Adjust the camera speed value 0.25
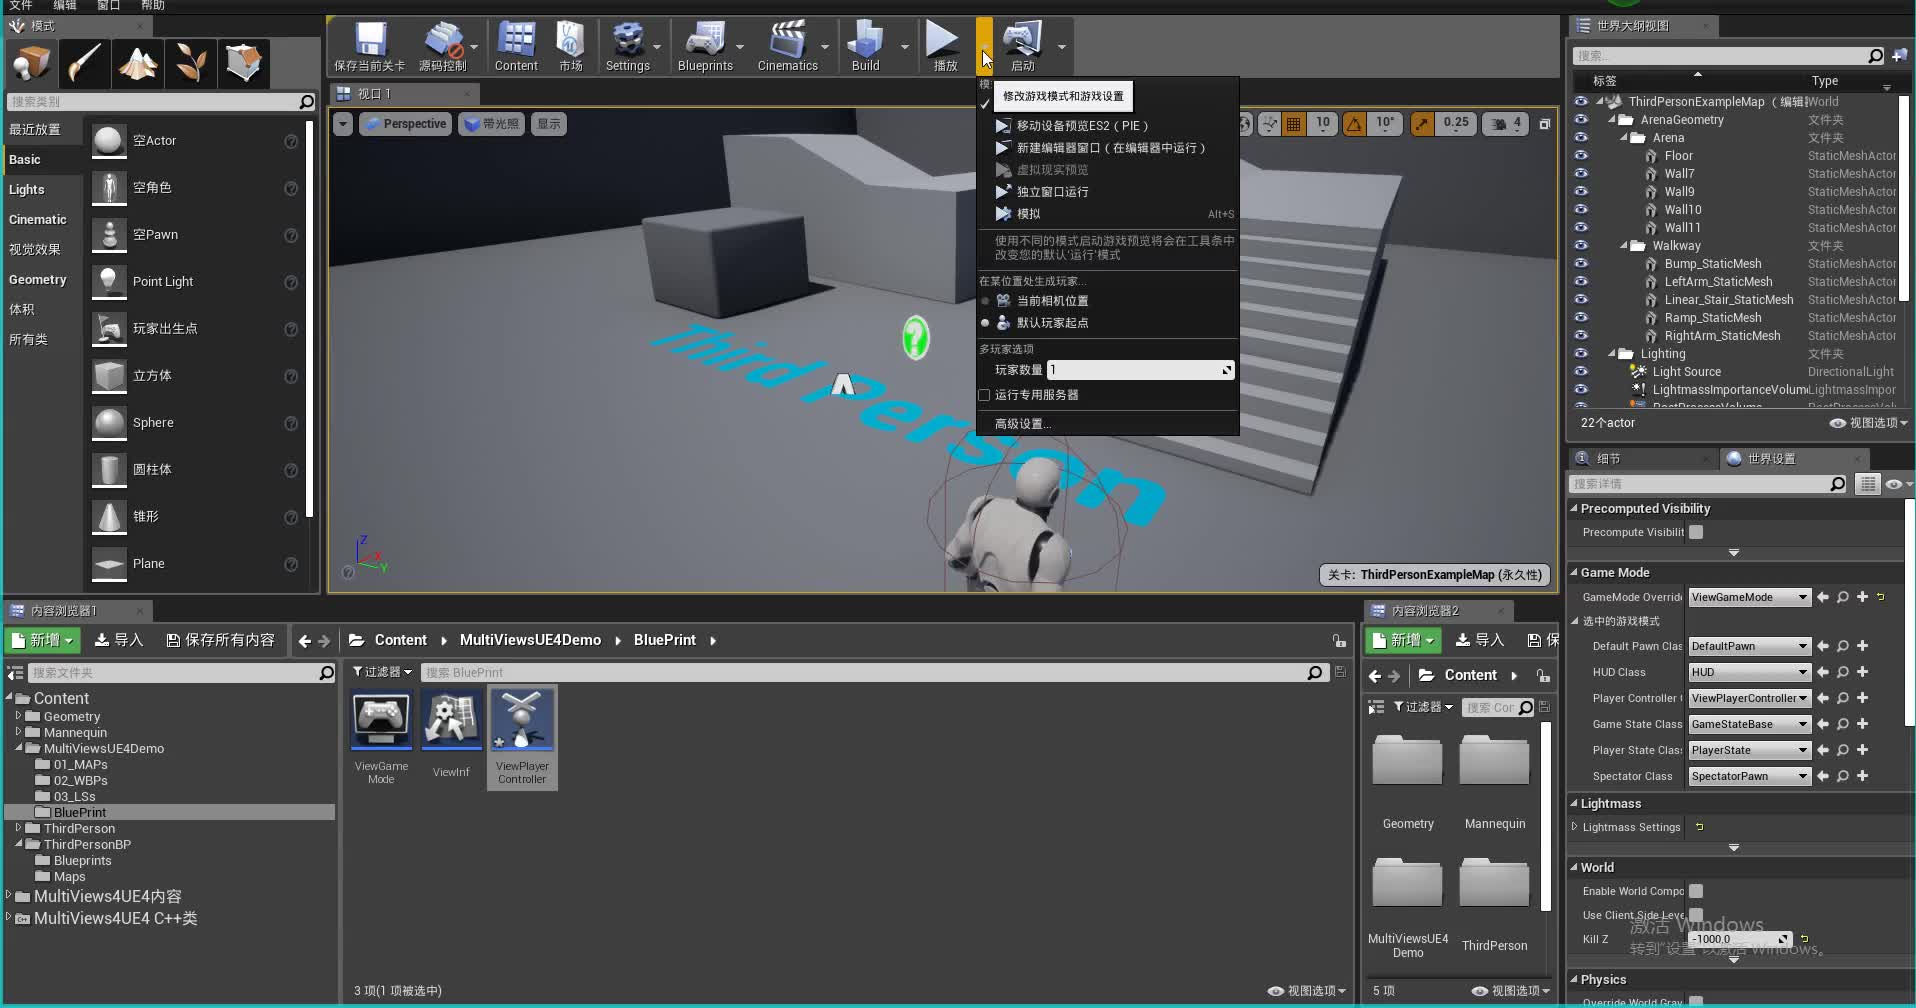 pyautogui.click(x=1456, y=124)
